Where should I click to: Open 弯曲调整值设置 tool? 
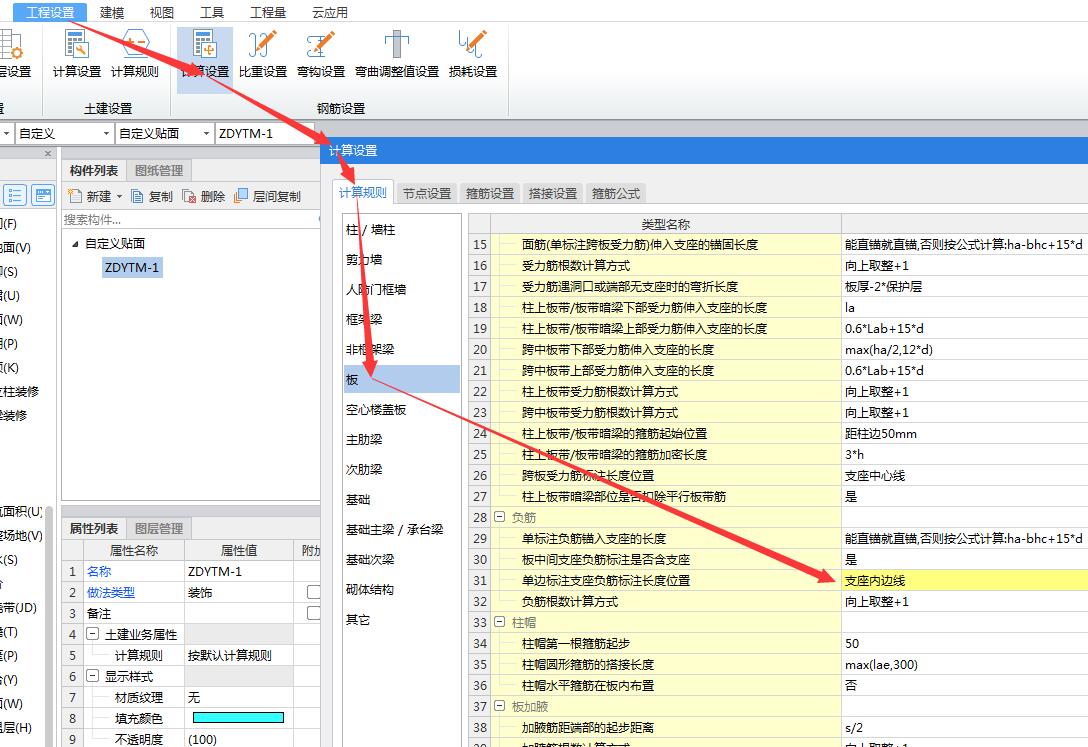tap(397, 53)
